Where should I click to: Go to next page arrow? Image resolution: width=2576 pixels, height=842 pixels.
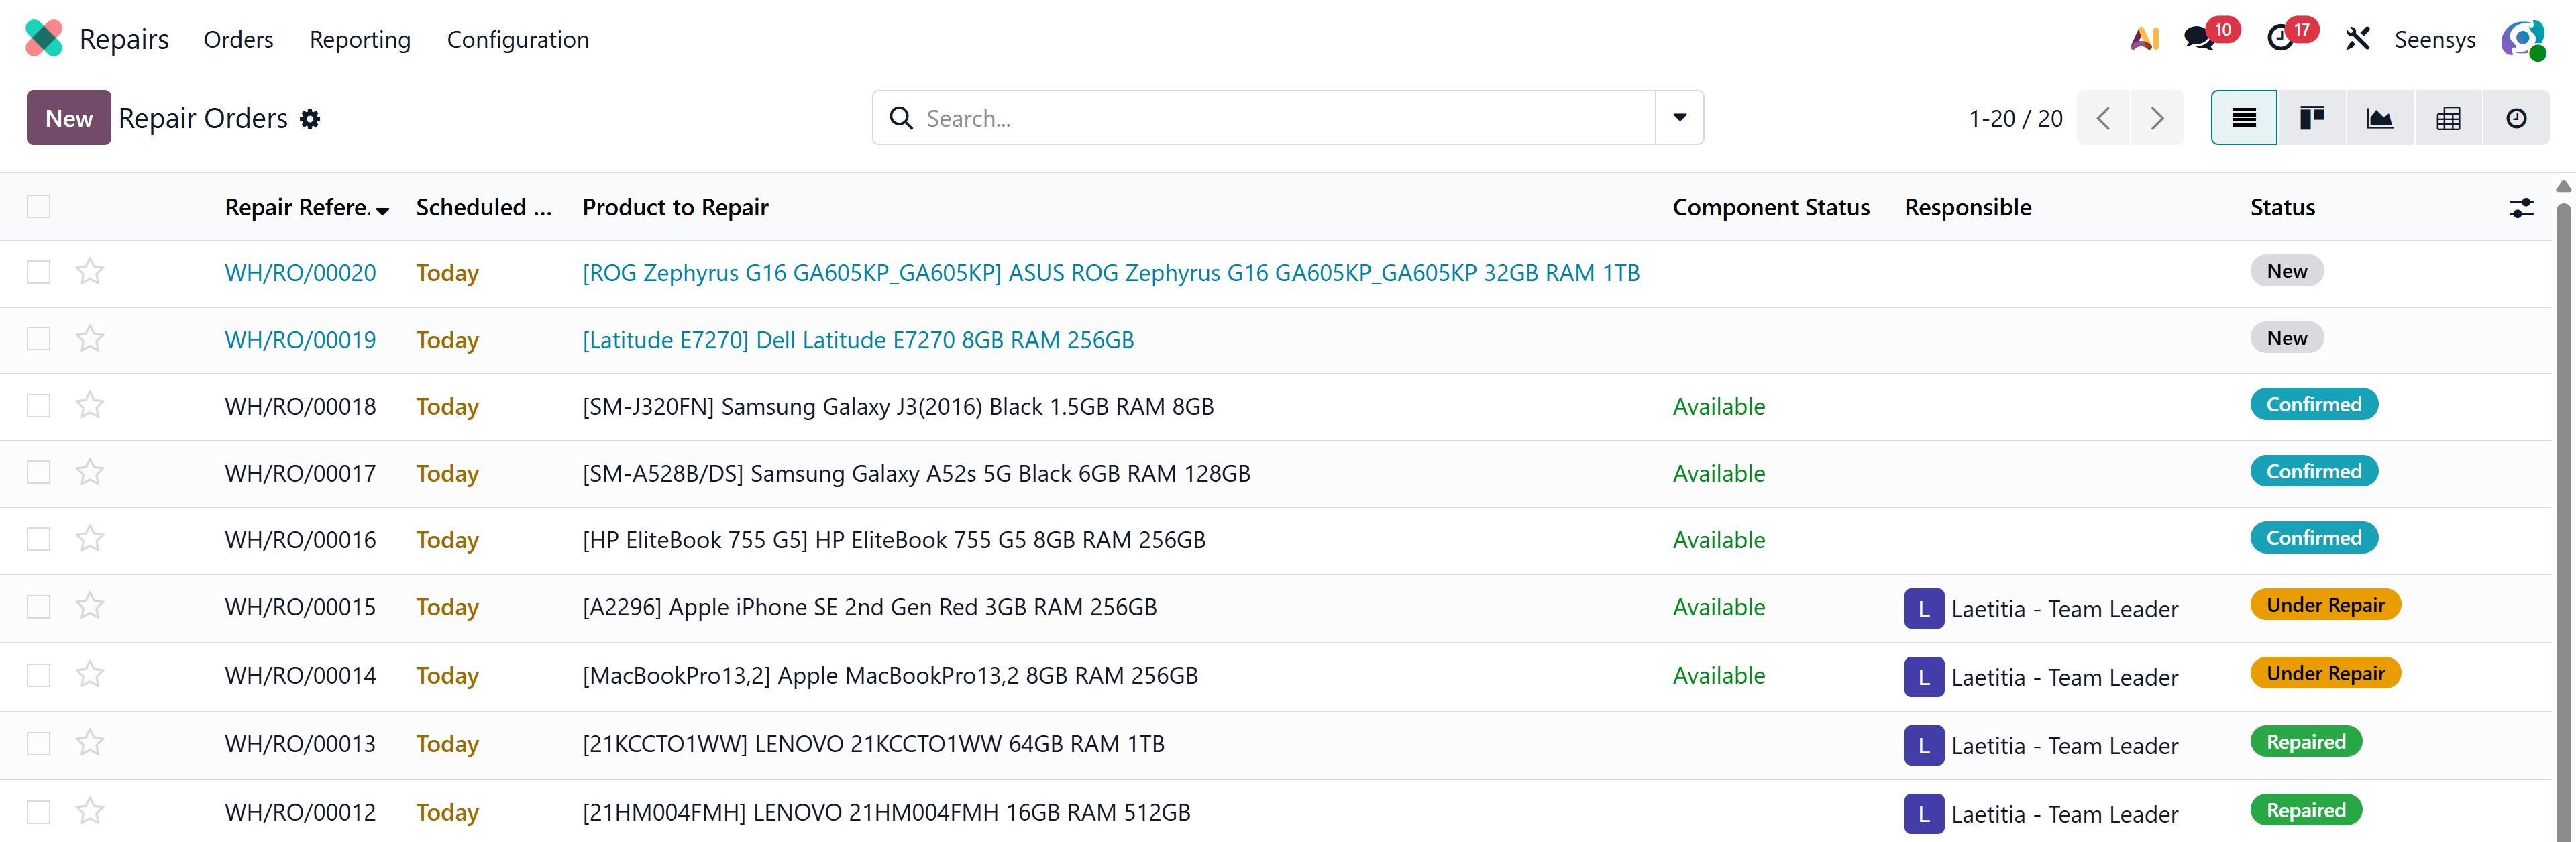(x=2156, y=118)
